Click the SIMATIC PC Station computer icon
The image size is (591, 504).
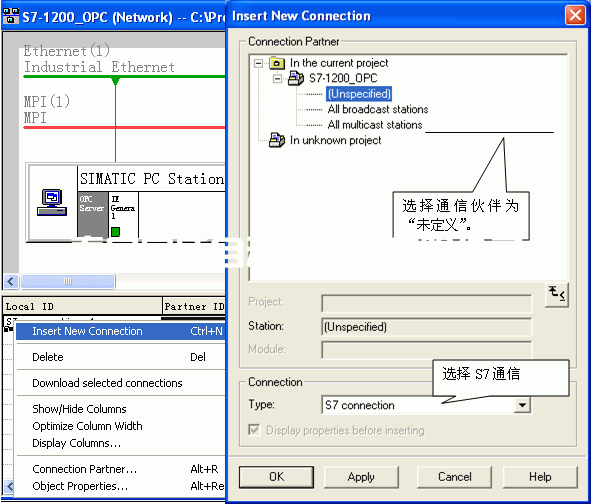click(x=52, y=203)
